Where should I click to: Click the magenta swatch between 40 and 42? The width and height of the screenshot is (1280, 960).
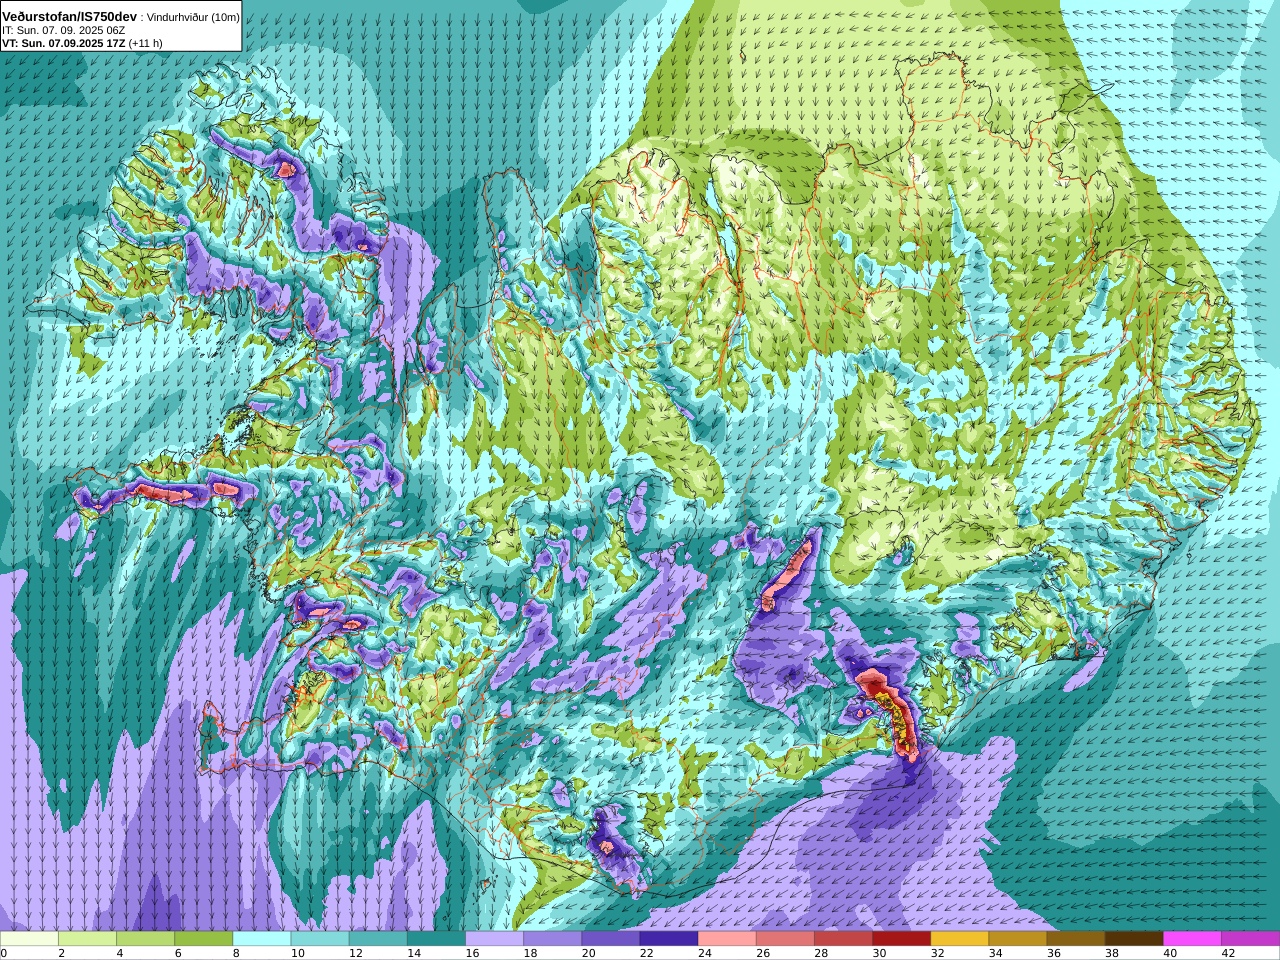[x=1192, y=939]
